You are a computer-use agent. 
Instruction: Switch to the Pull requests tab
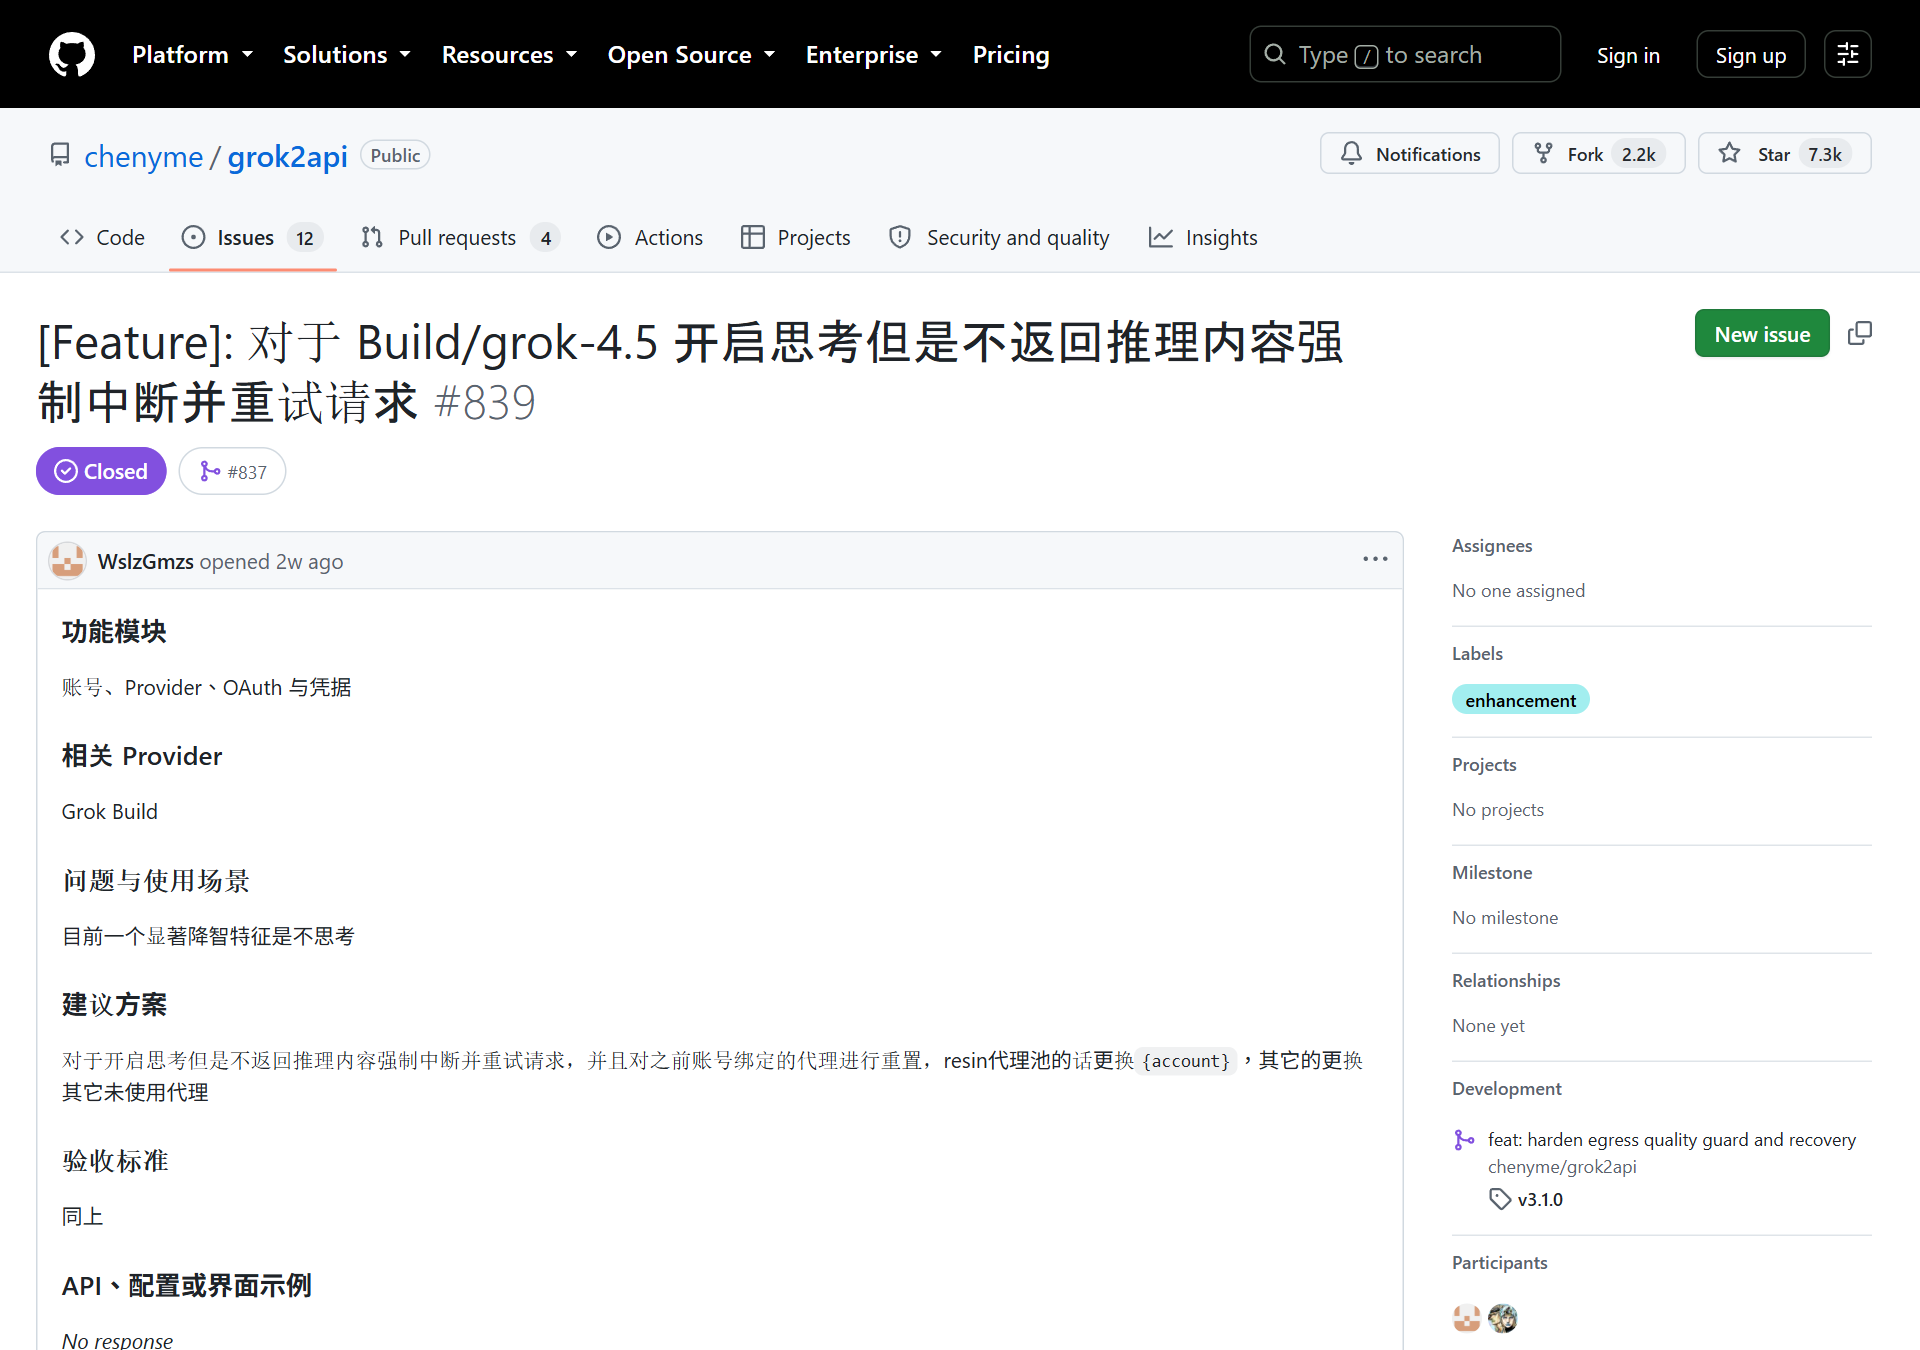coord(460,237)
